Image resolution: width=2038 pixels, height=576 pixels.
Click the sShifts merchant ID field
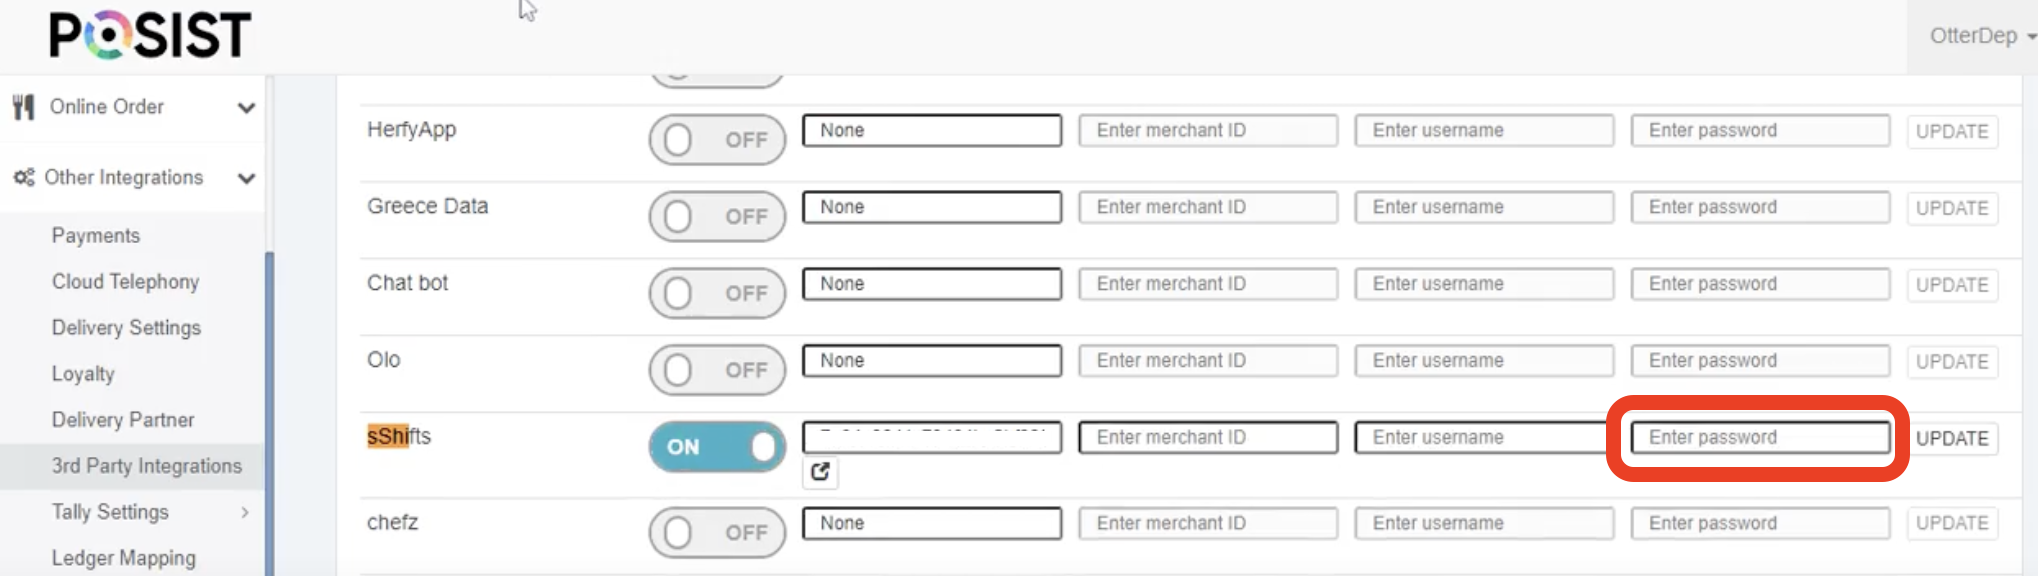point(1208,437)
